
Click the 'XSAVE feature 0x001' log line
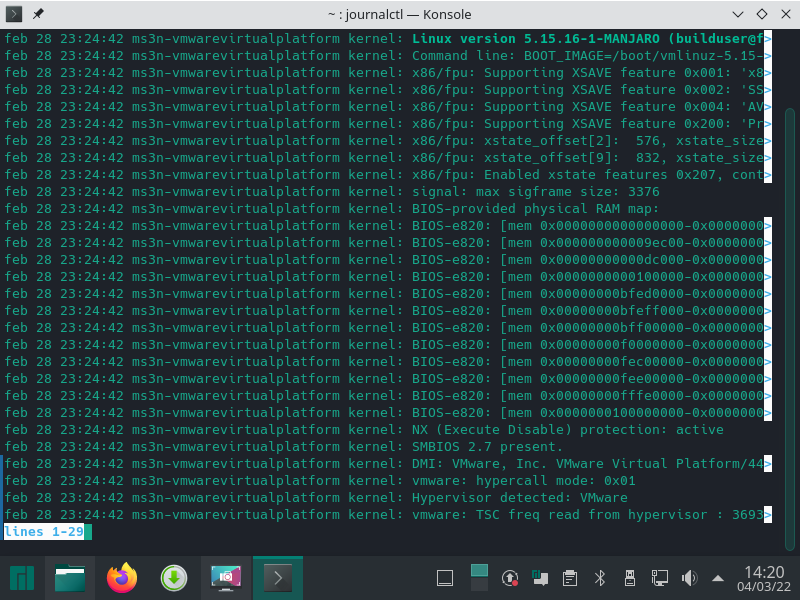[388, 73]
